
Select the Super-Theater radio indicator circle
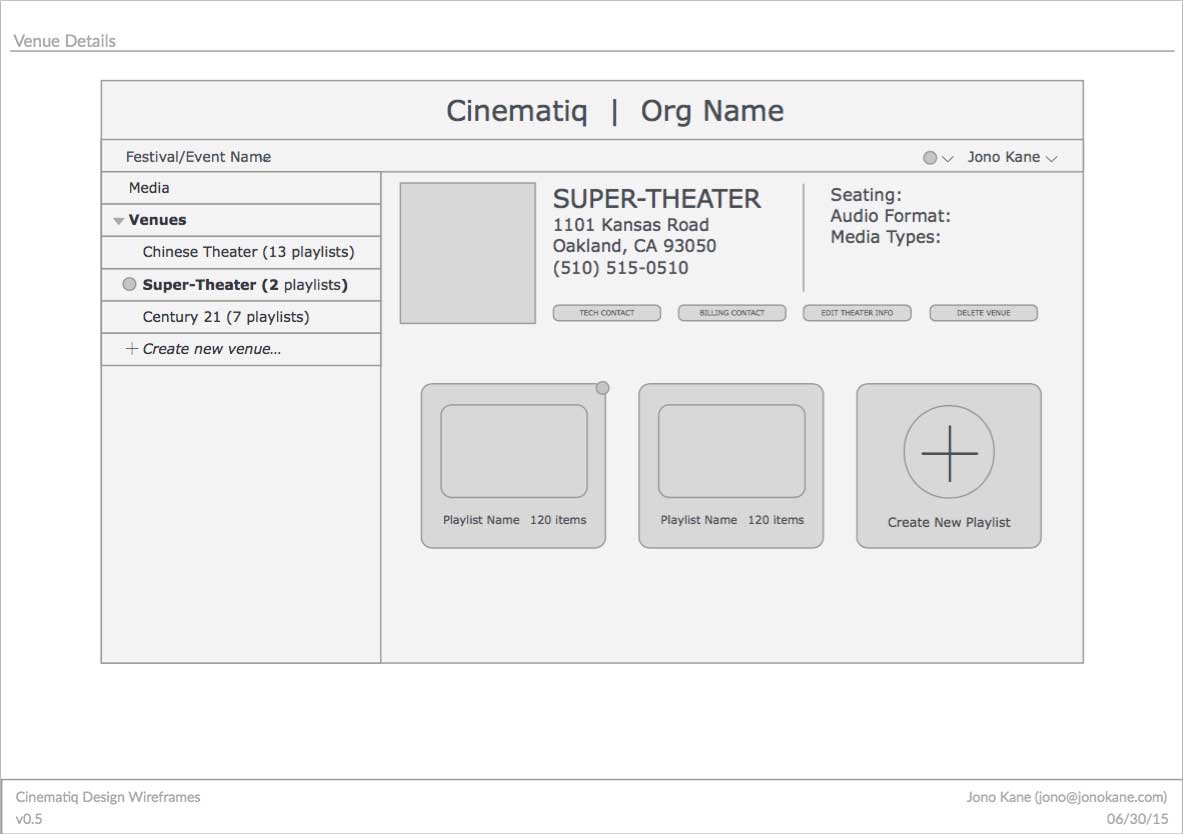pyautogui.click(x=129, y=285)
